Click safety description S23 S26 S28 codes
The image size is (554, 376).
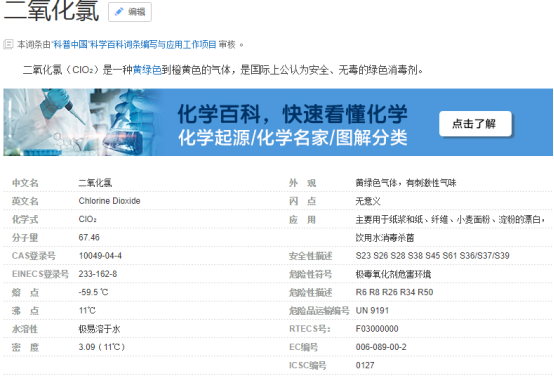tap(432, 256)
